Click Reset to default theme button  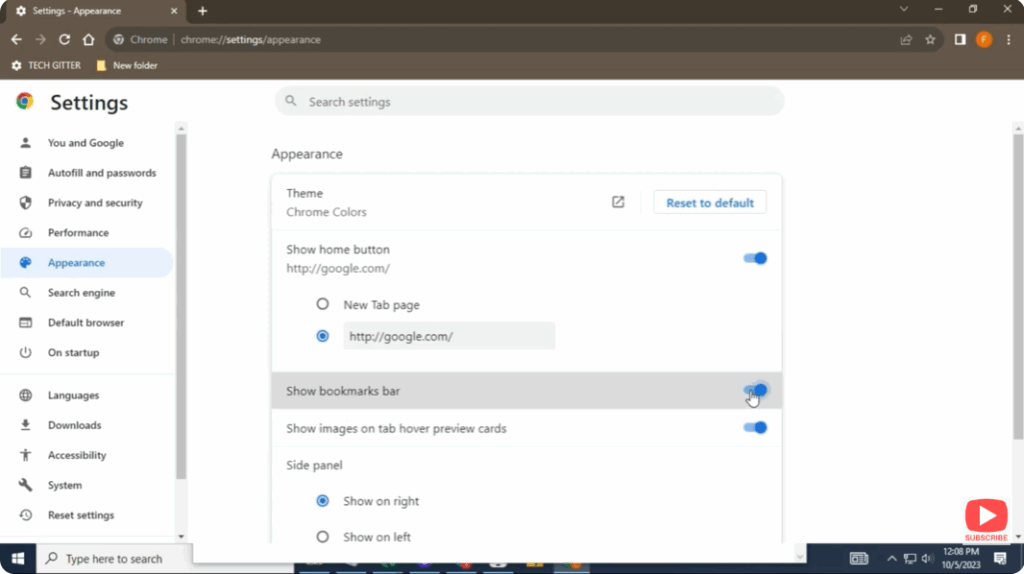click(x=710, y=202)
